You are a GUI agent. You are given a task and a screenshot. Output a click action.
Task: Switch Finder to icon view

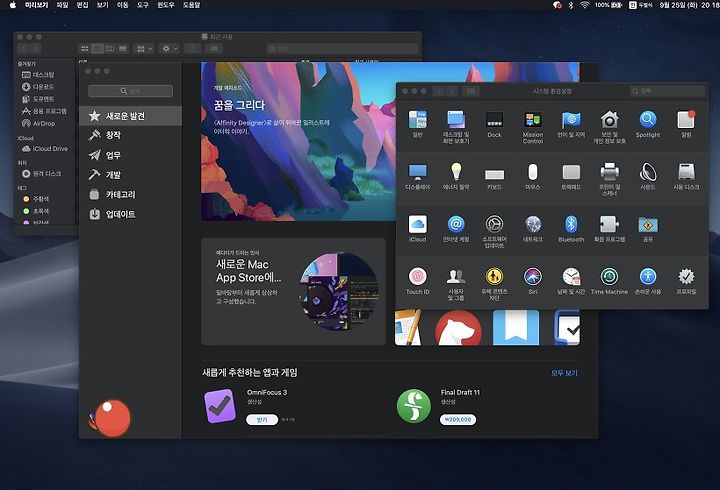coord(84,48)
